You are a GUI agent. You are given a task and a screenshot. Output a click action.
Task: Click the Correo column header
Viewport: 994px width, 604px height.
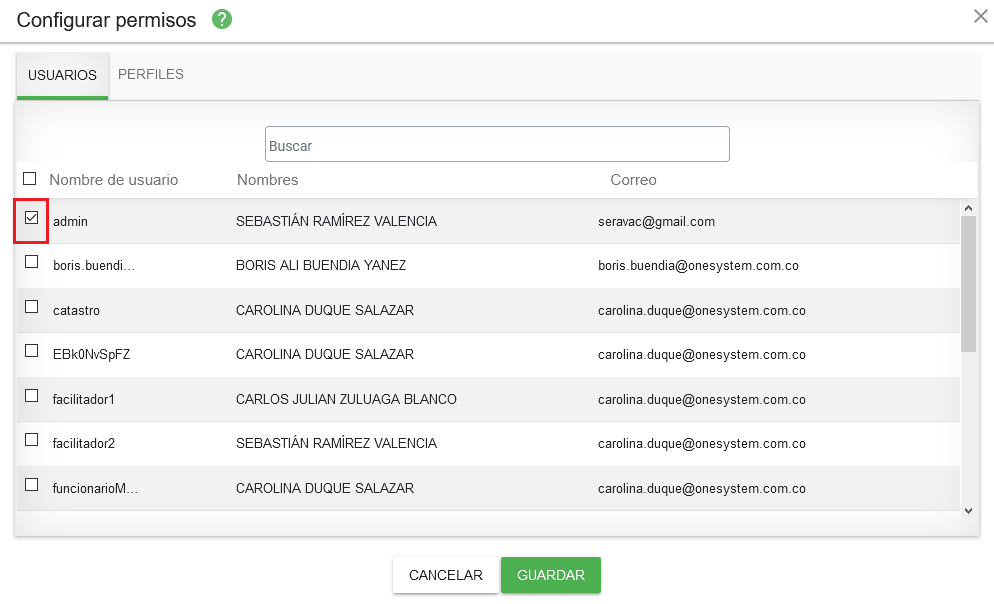click(633, 180)
